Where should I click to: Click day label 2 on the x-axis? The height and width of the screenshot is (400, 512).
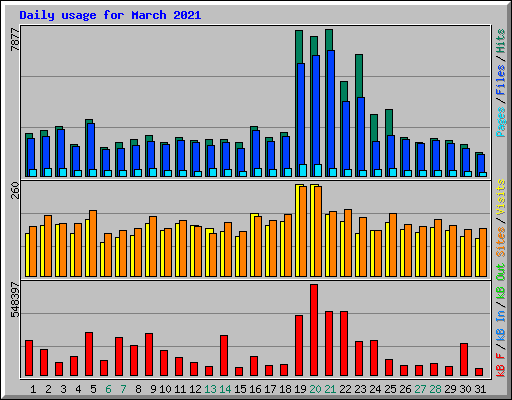[x=48, y=389]
